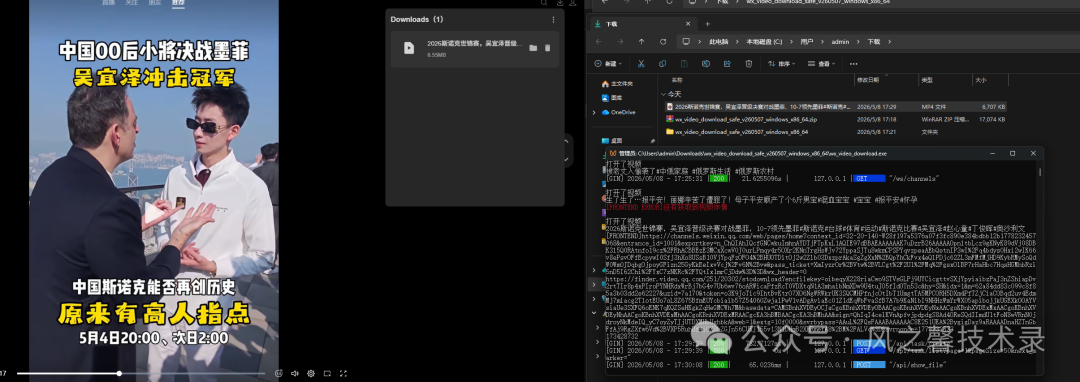Open 桌面 in Explorer sidebar
This screenshot has height=382, width=1080.
[x=612, y=140]
